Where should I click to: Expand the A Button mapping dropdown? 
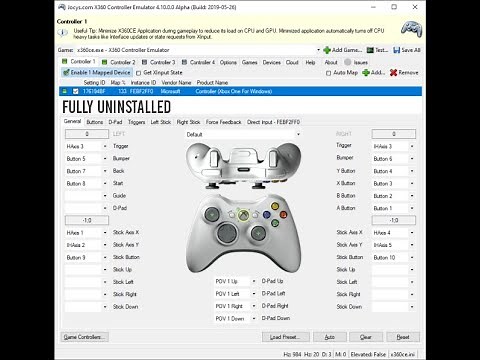(x=412, y=208)
